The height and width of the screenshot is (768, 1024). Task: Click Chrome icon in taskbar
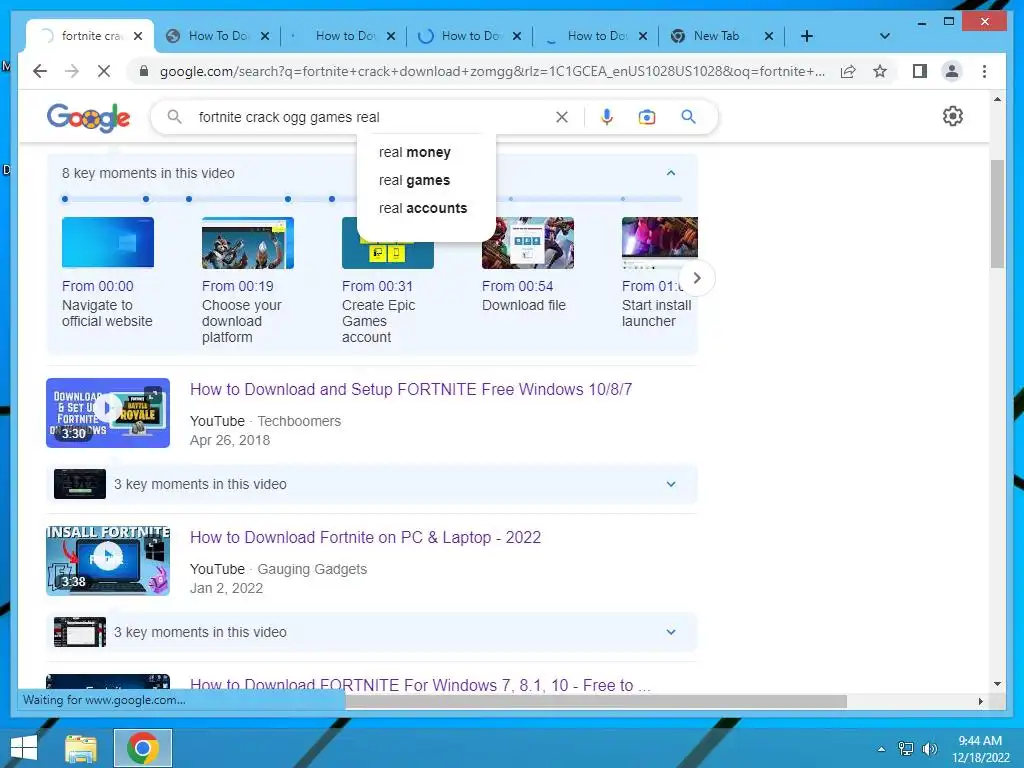(x=143, y=748)
